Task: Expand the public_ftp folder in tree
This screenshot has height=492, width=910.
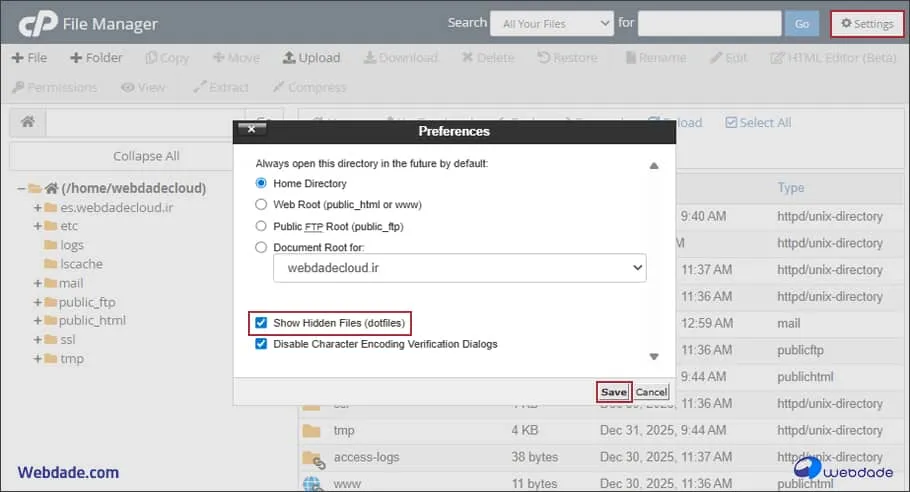Action: [37, 302]
